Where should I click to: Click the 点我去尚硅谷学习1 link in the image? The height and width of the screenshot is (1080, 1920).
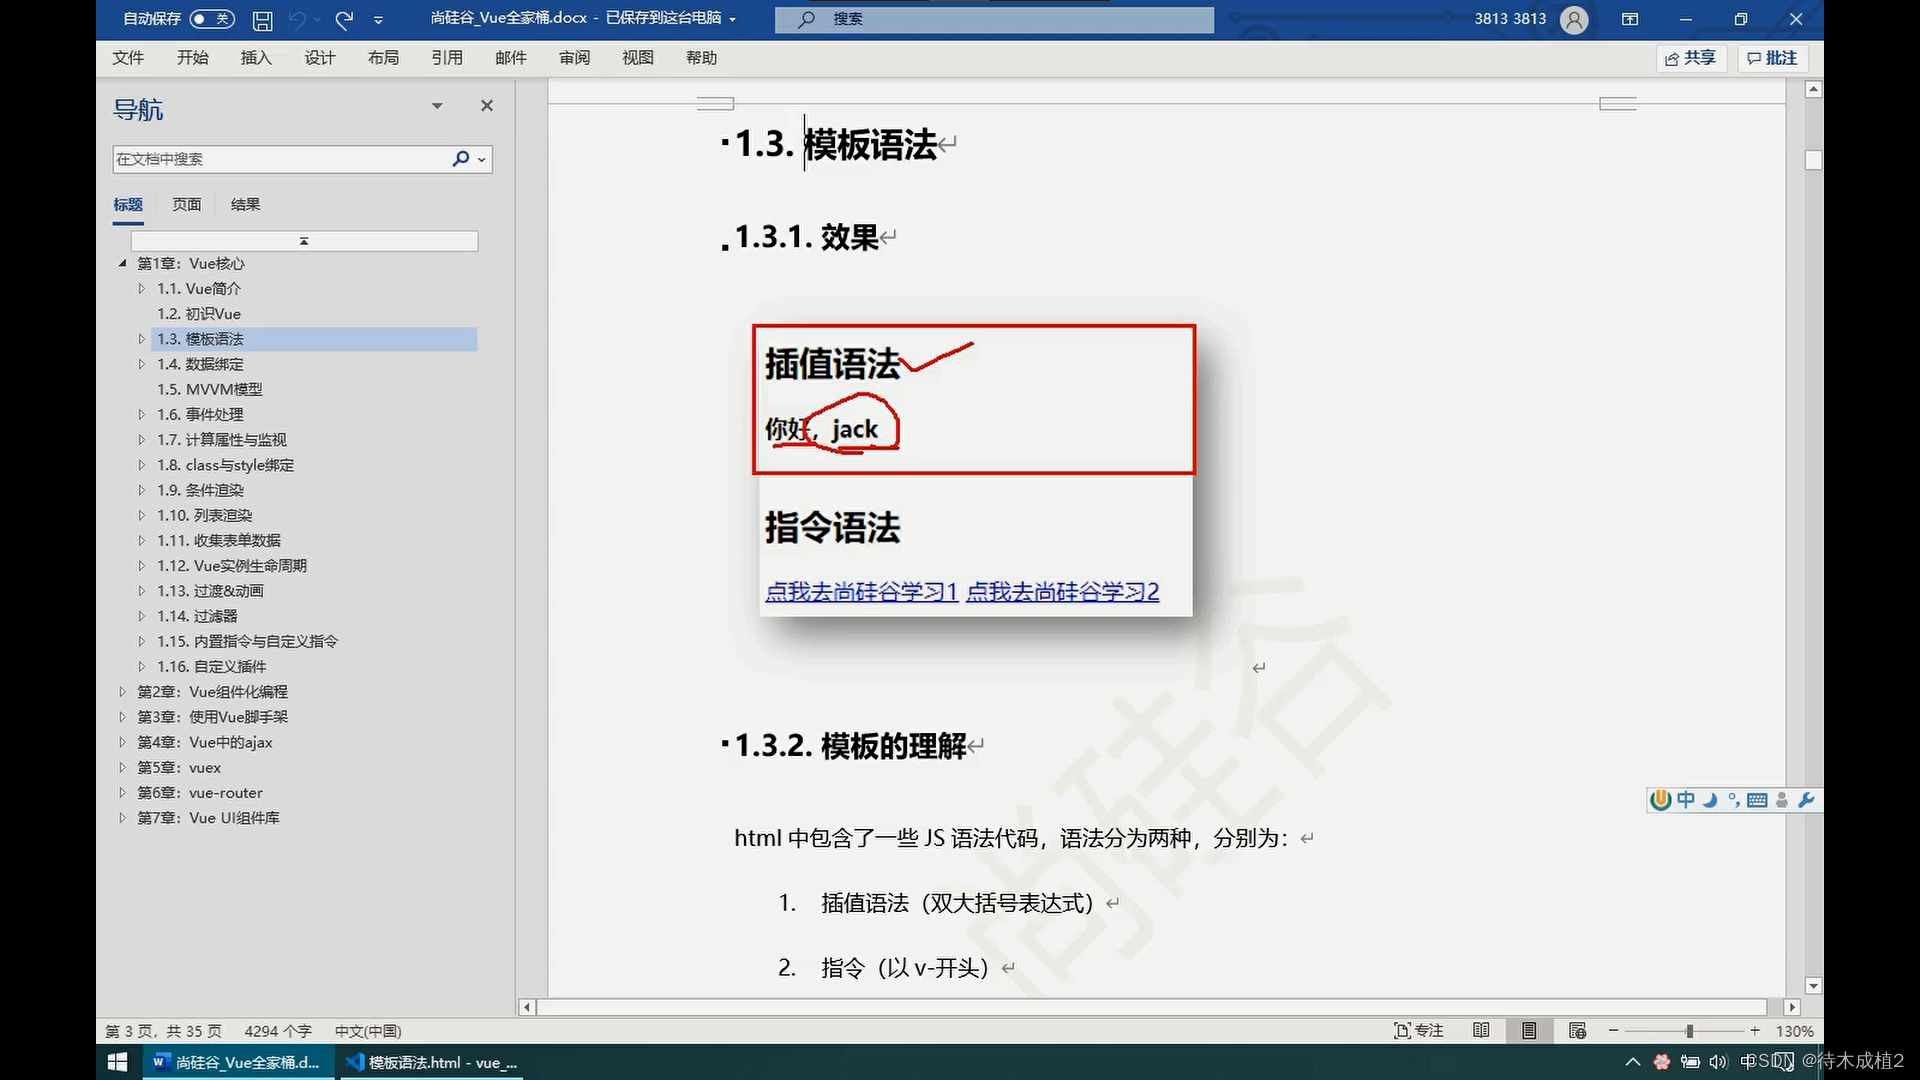861,592
